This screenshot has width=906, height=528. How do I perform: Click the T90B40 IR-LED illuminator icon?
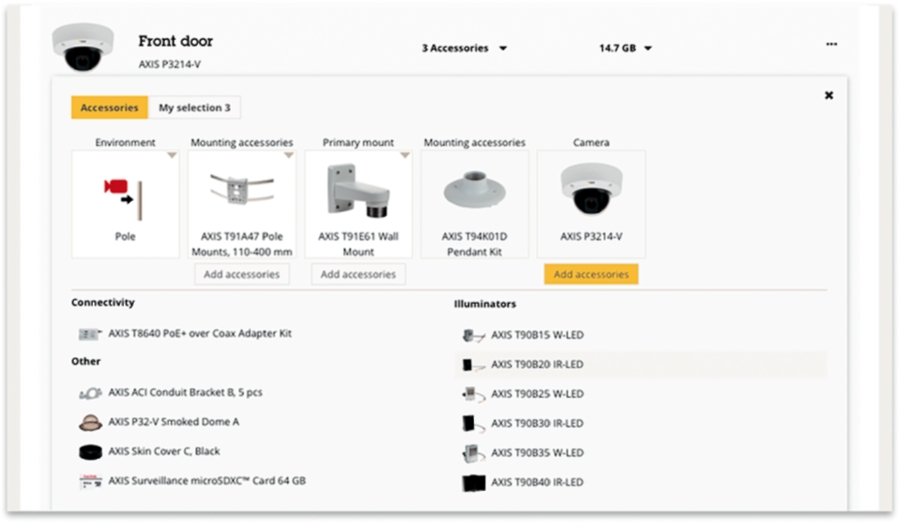474,483
